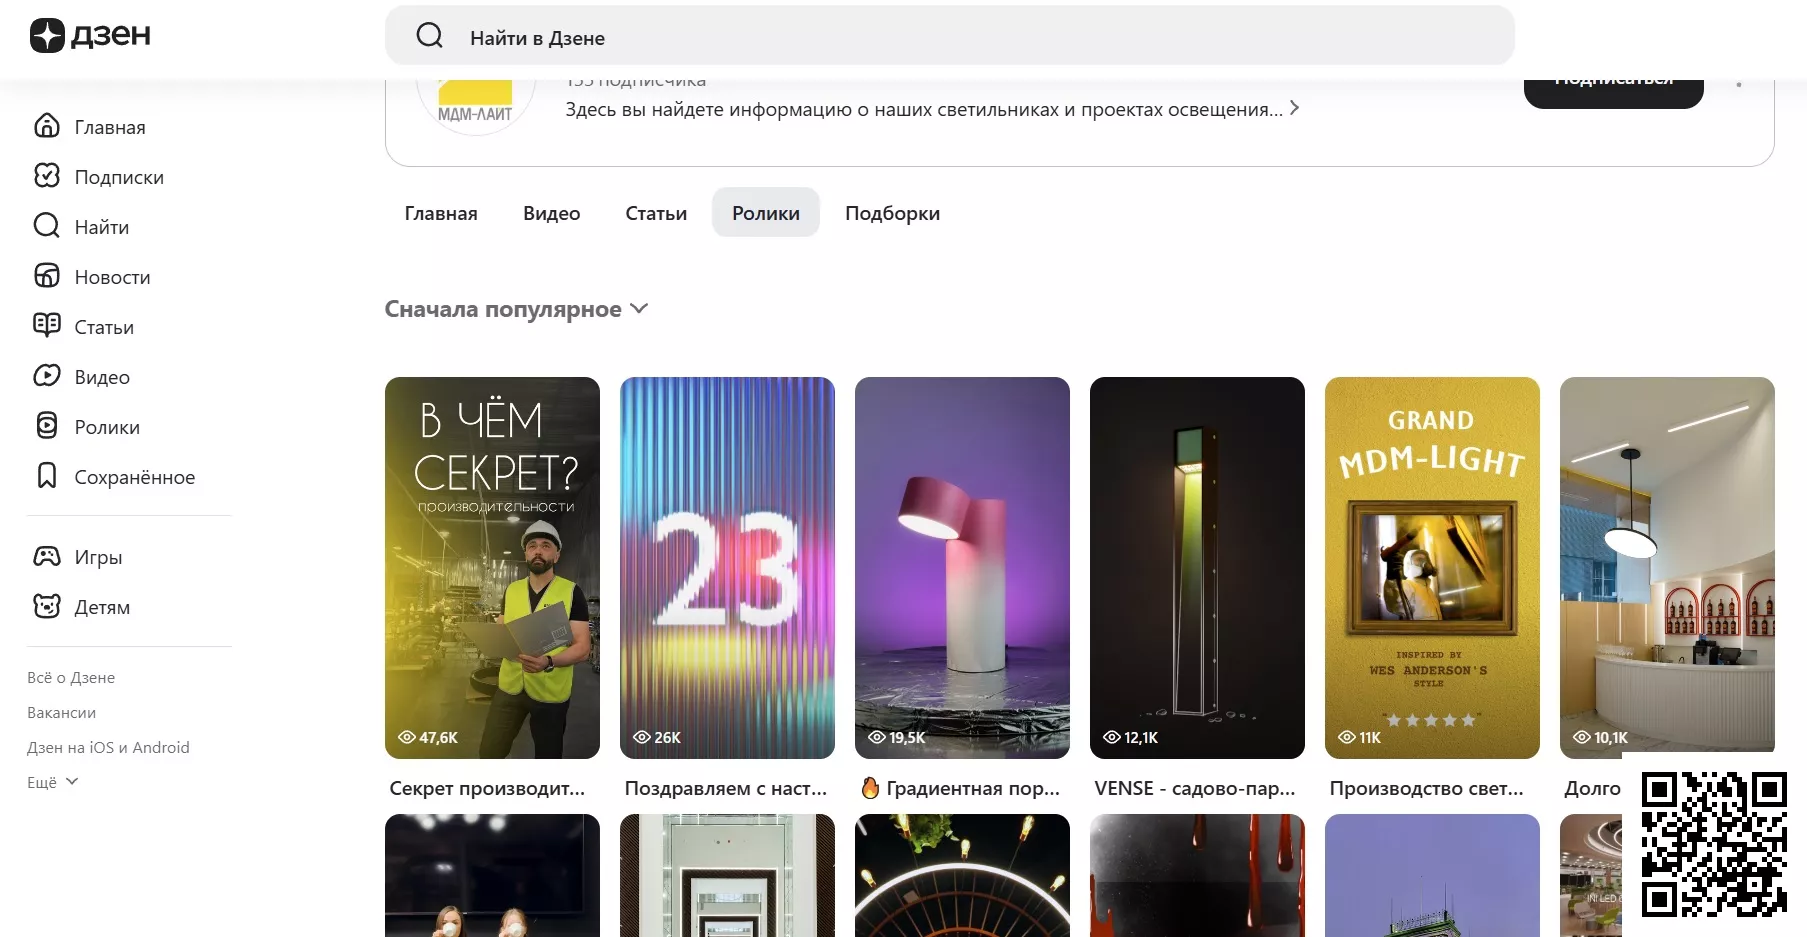This screenshot has height=937, width=1807.
Task: Click the Сохранённое bookmark icon
Action: click(47, 476)
